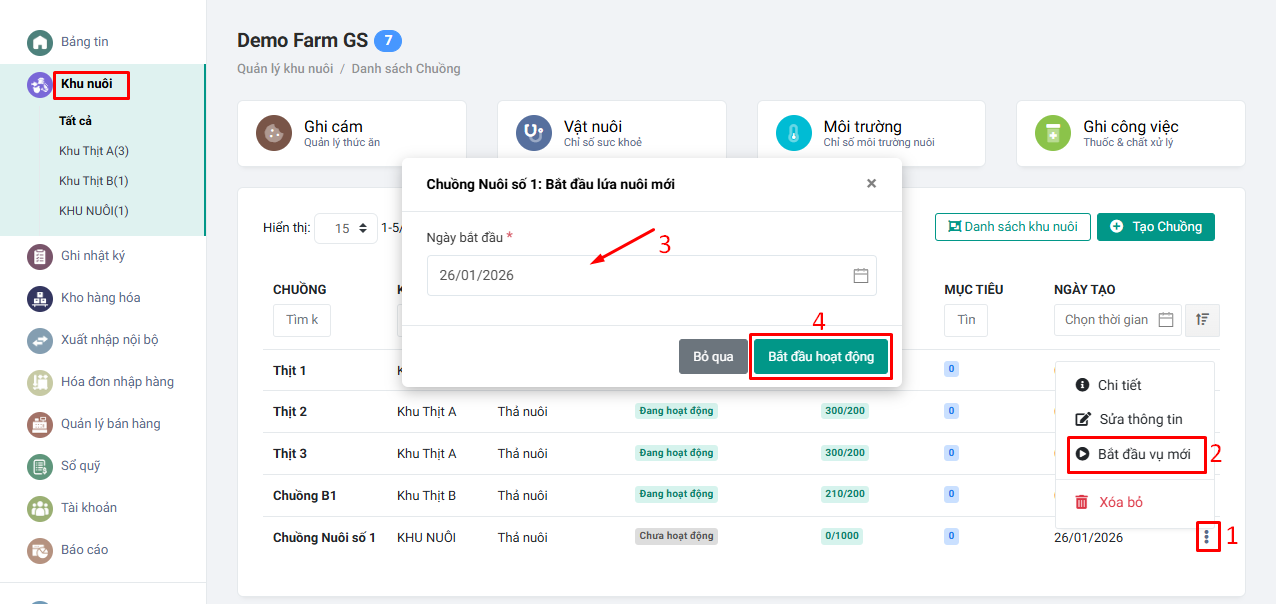
Task: Click the Tìm k search field under CHUỒNG
Action: [301, 320]
